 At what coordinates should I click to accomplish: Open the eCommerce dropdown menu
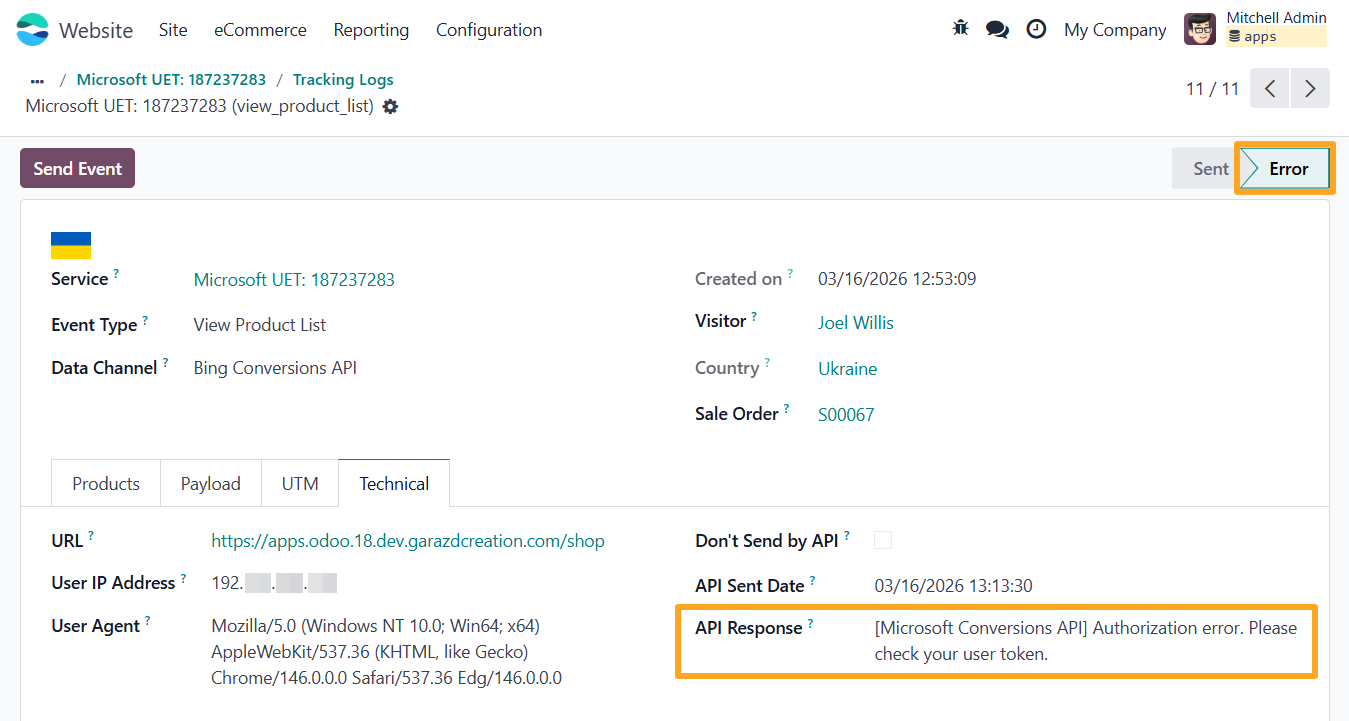260,30
